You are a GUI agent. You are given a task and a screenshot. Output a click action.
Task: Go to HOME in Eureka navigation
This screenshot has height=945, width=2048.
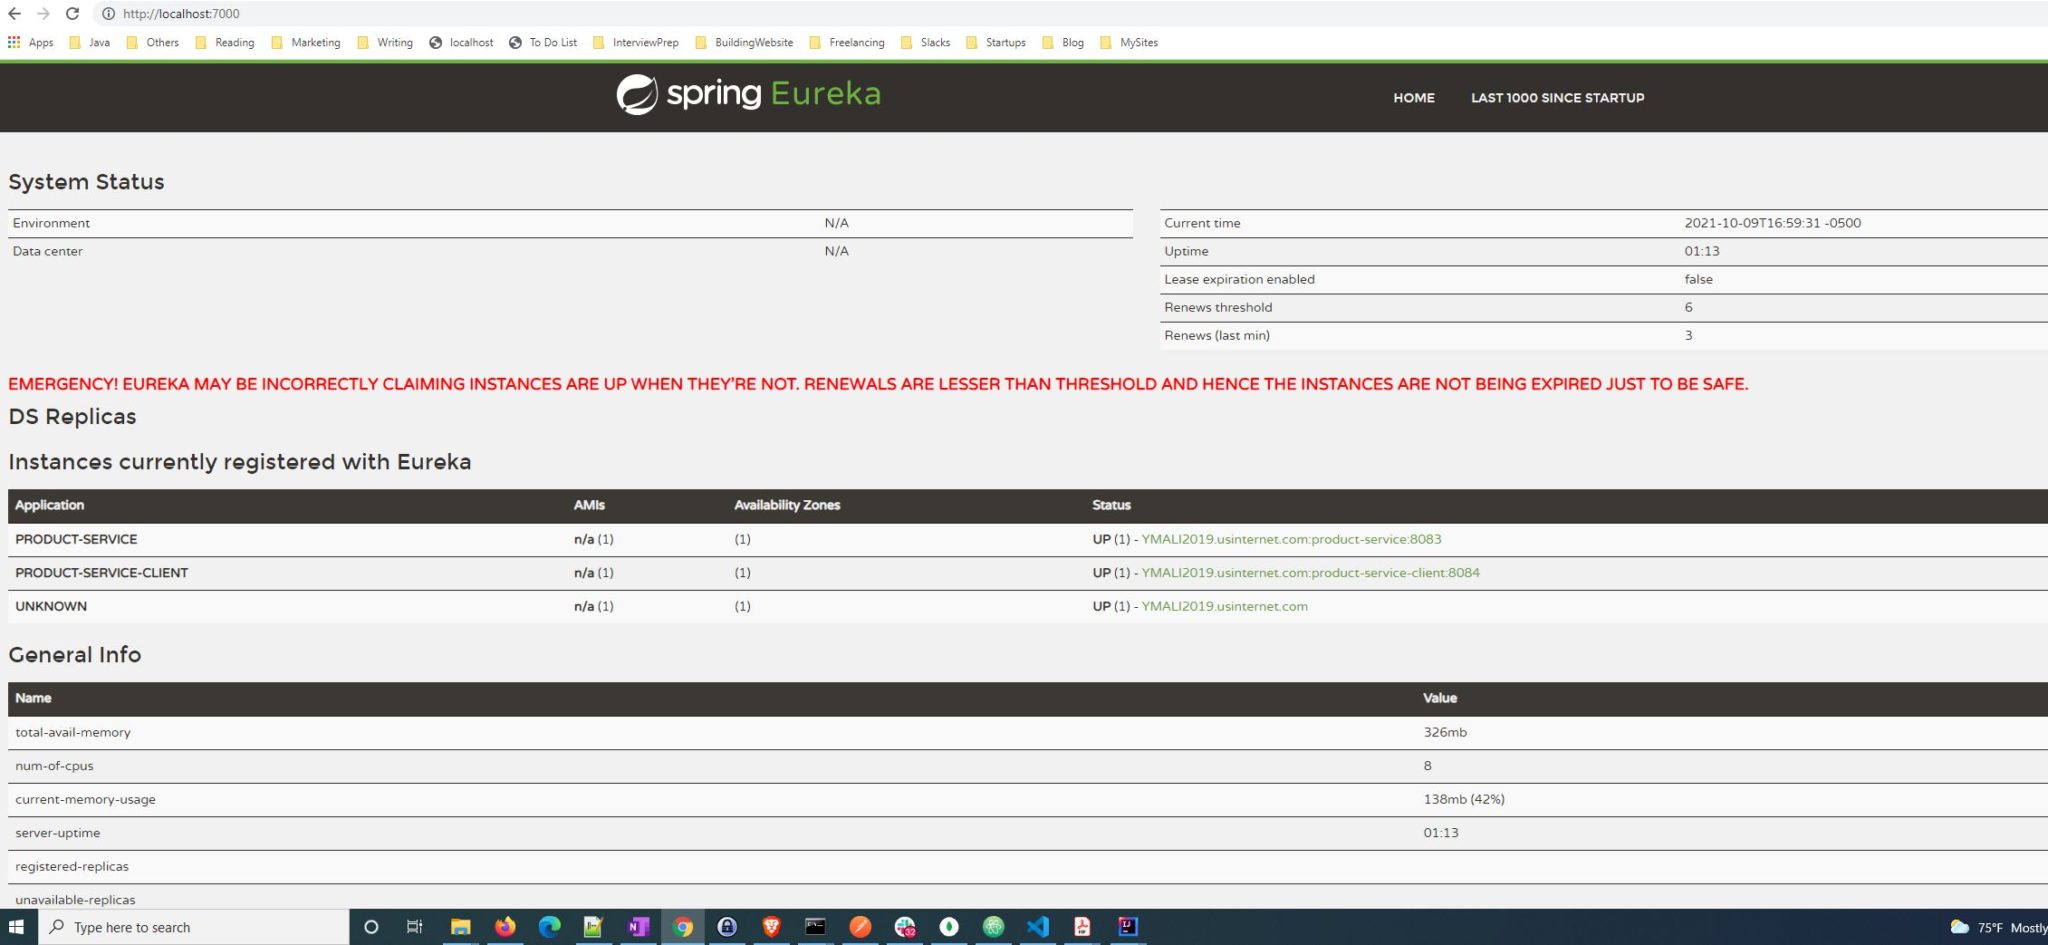pos(1413,98)
